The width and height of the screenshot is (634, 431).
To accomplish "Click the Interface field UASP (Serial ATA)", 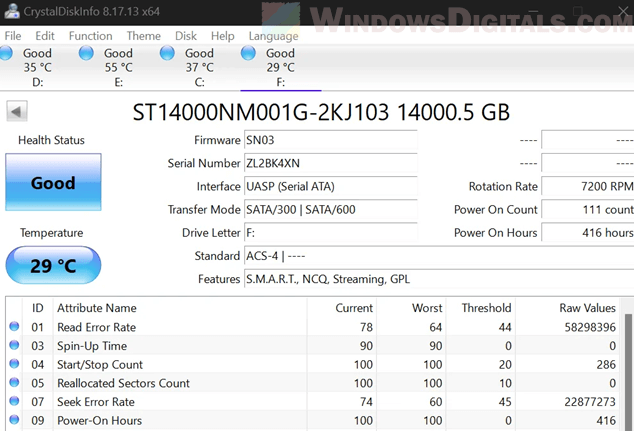I will coord(330,186).
